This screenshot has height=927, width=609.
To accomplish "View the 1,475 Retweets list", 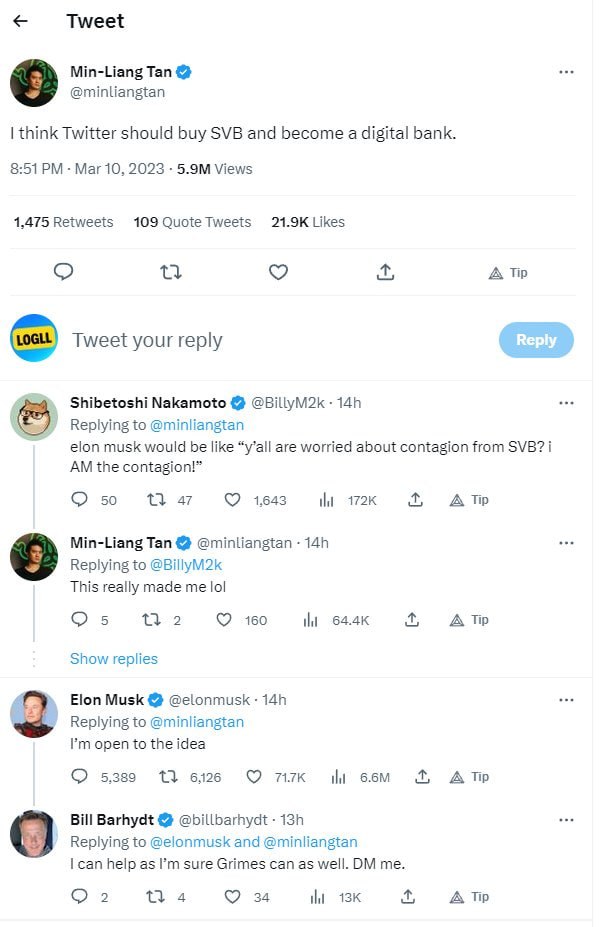I will tap(63, 222).
